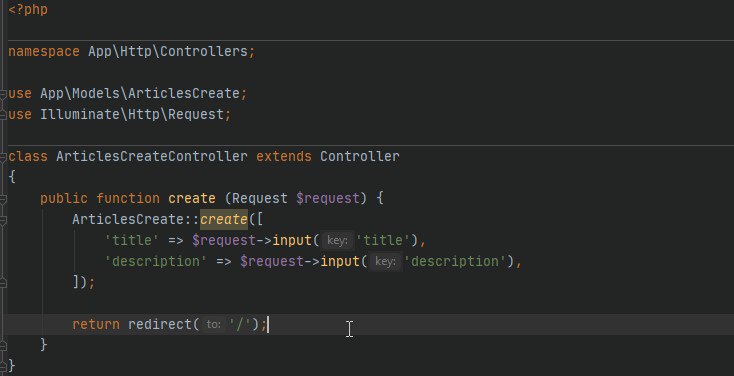
Task: Click the 'key:' hint before 'description' argument
Action: 385,262
